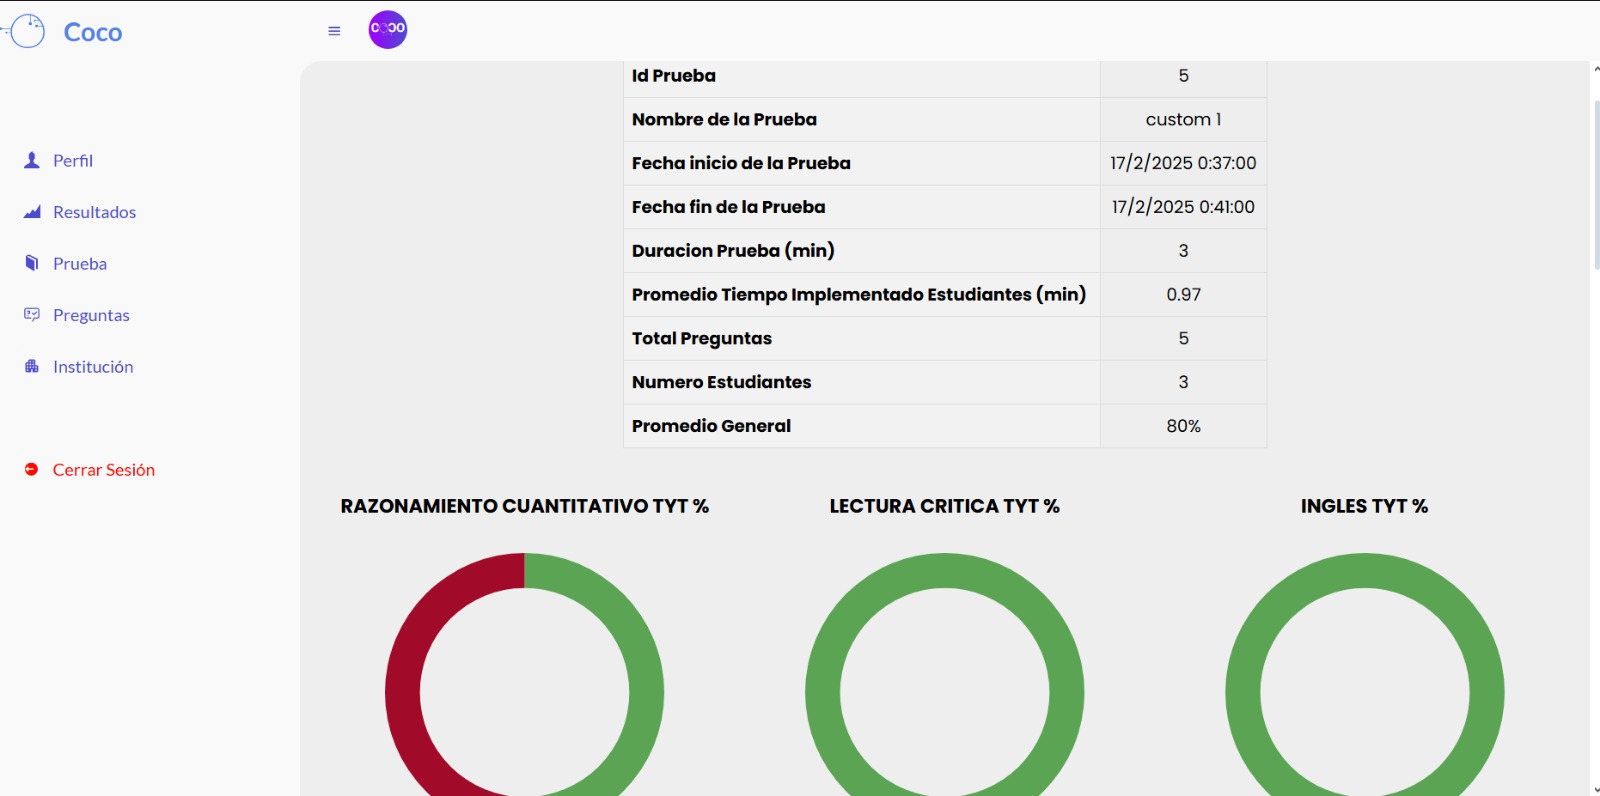
Task: Click the Coco clock logo icon
Action: pos(27,31)
